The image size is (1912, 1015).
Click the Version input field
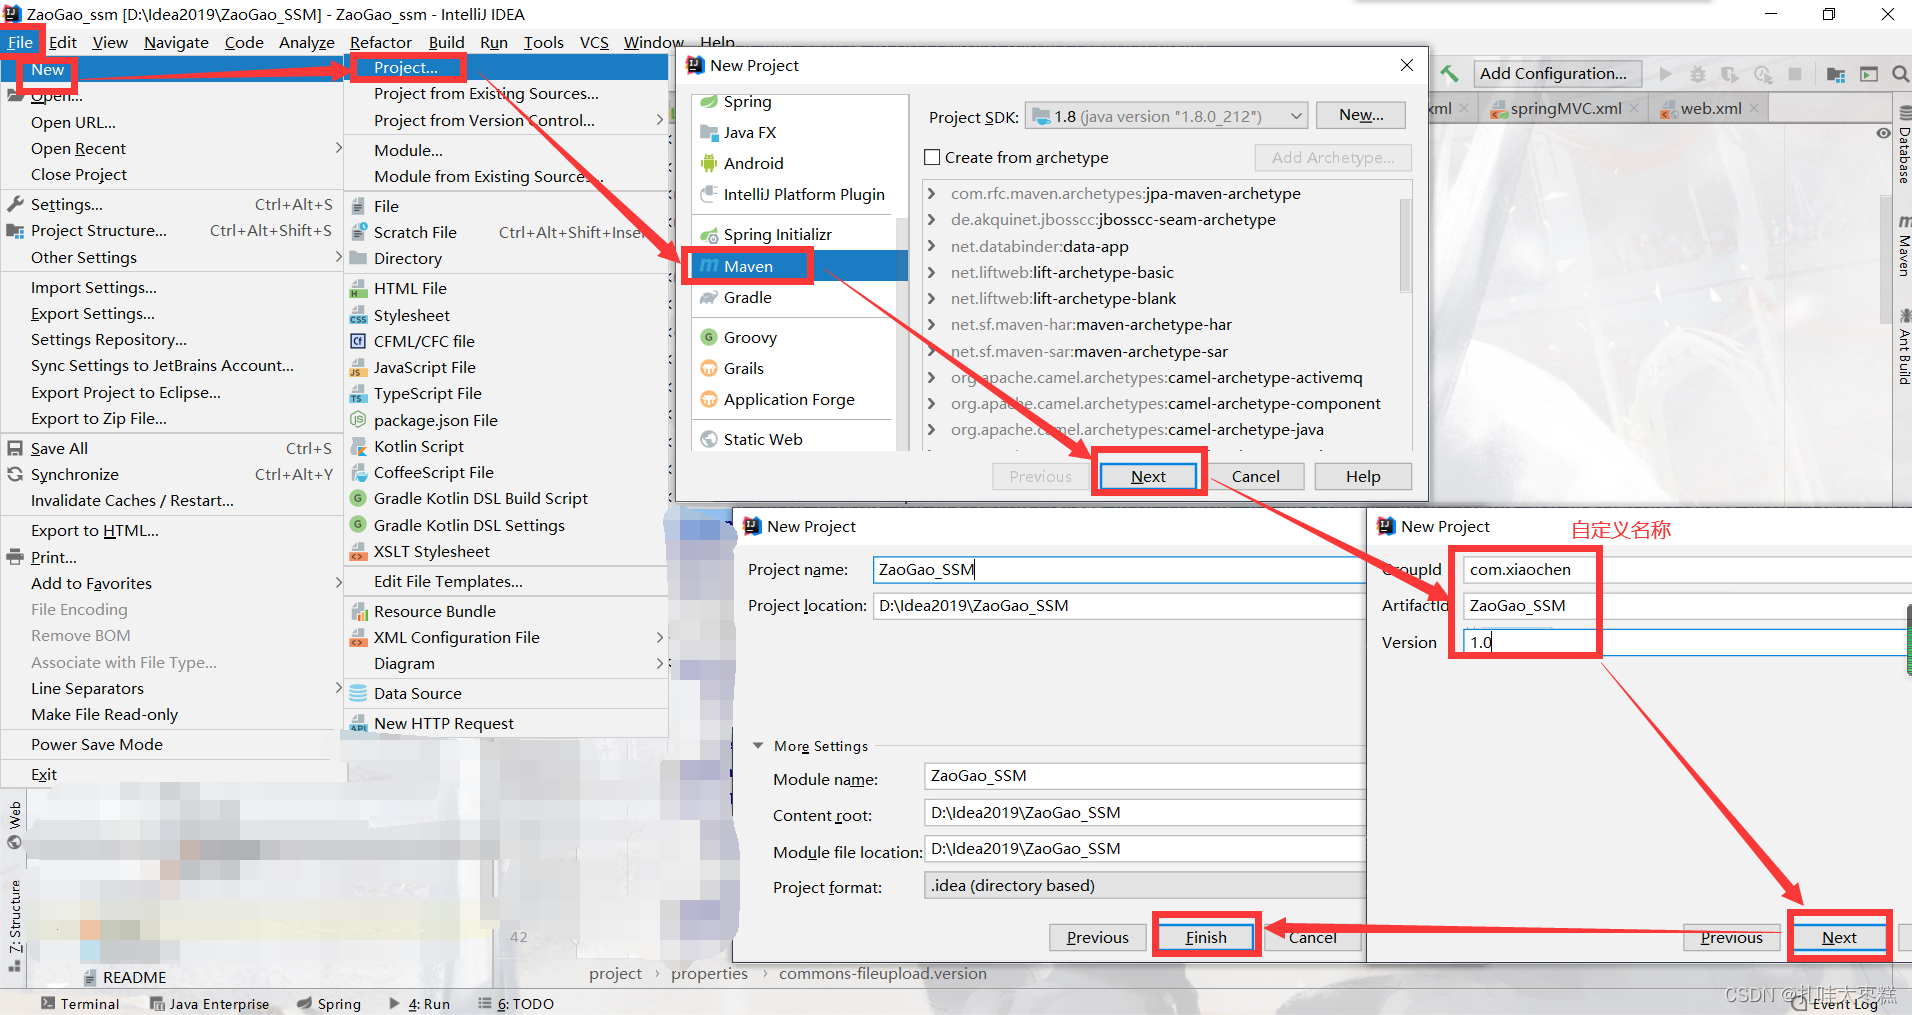point(1687,642)
